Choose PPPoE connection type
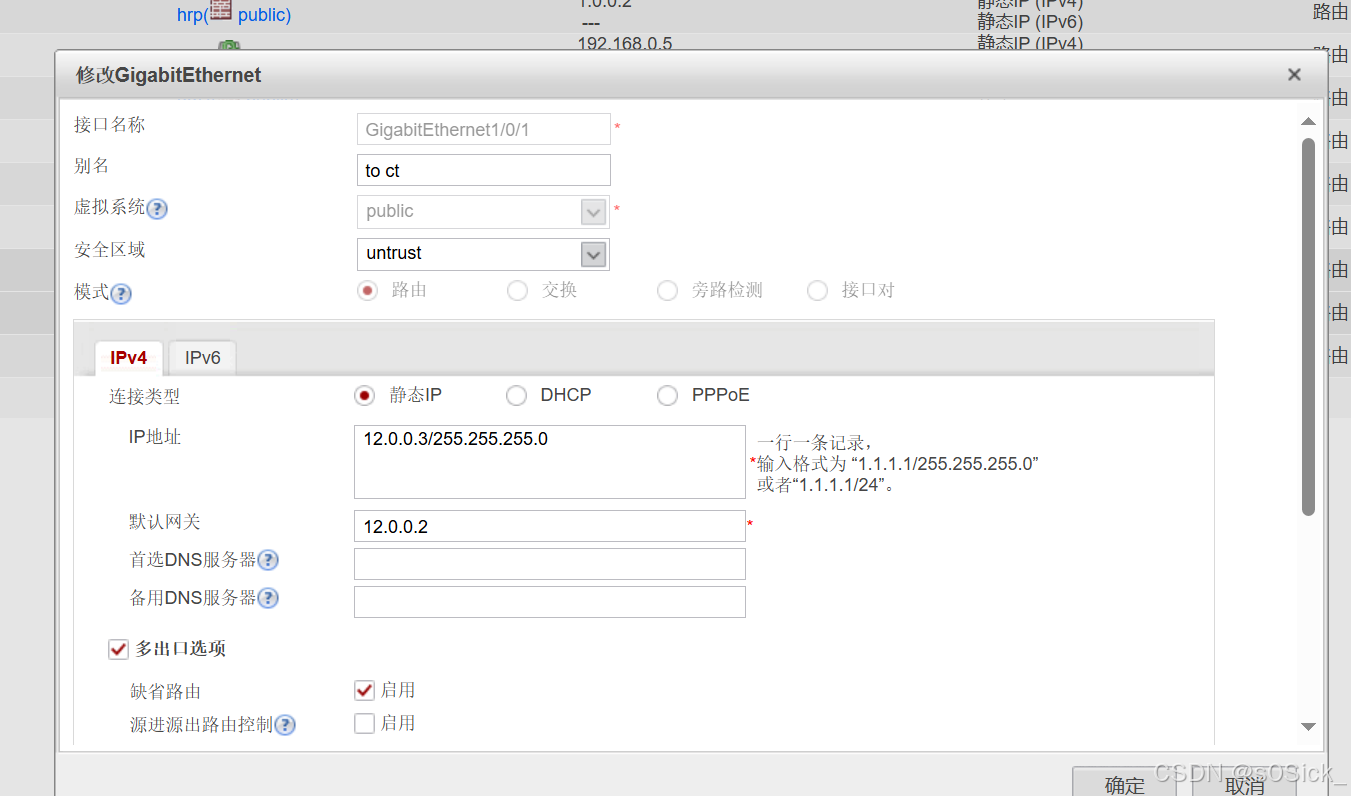 [667, 396]
